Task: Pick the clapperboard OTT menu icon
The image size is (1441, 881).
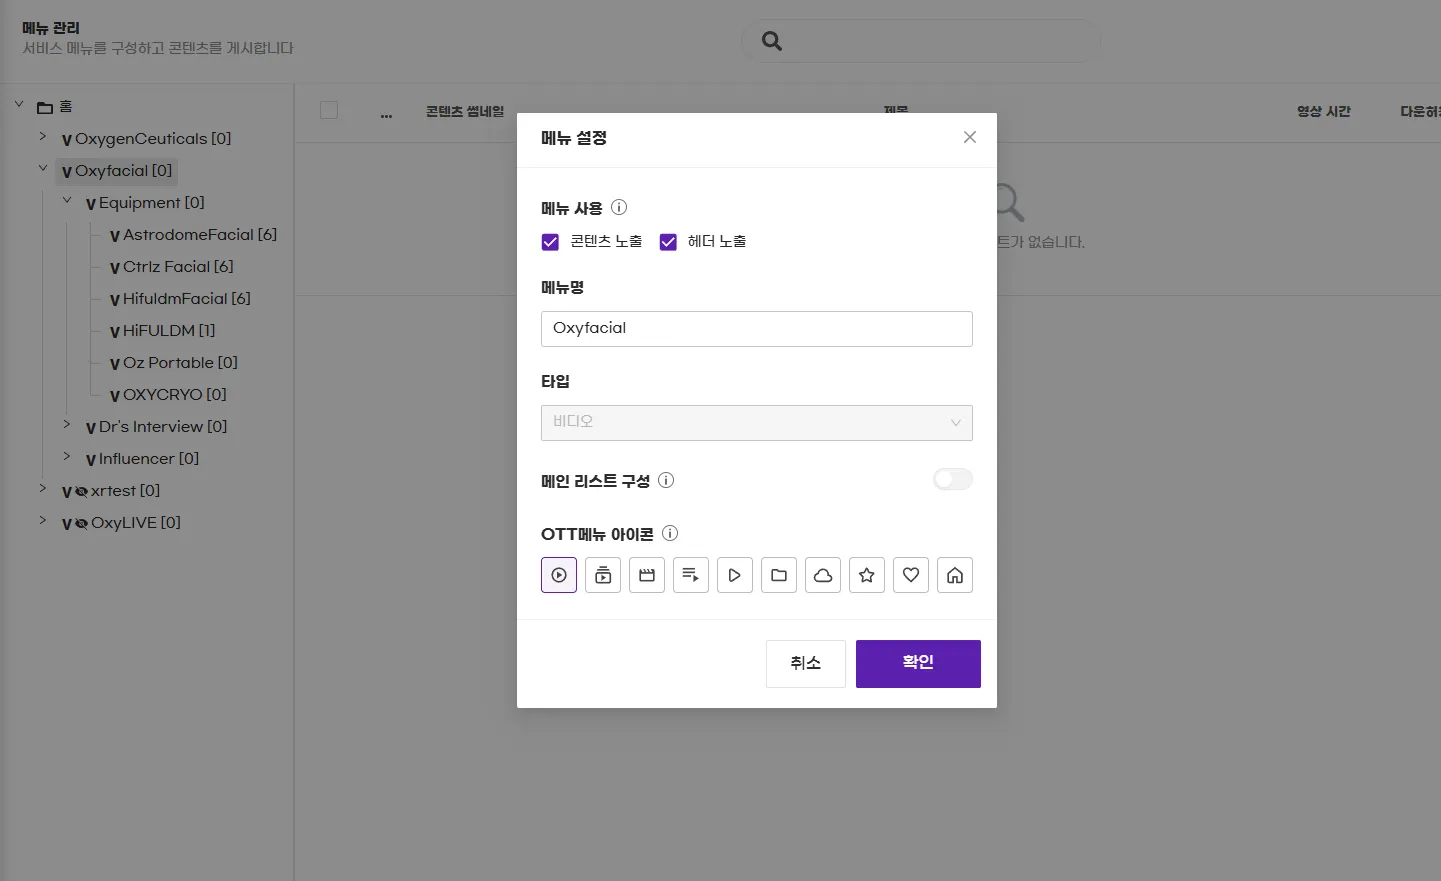Action: tap(647, 575)
